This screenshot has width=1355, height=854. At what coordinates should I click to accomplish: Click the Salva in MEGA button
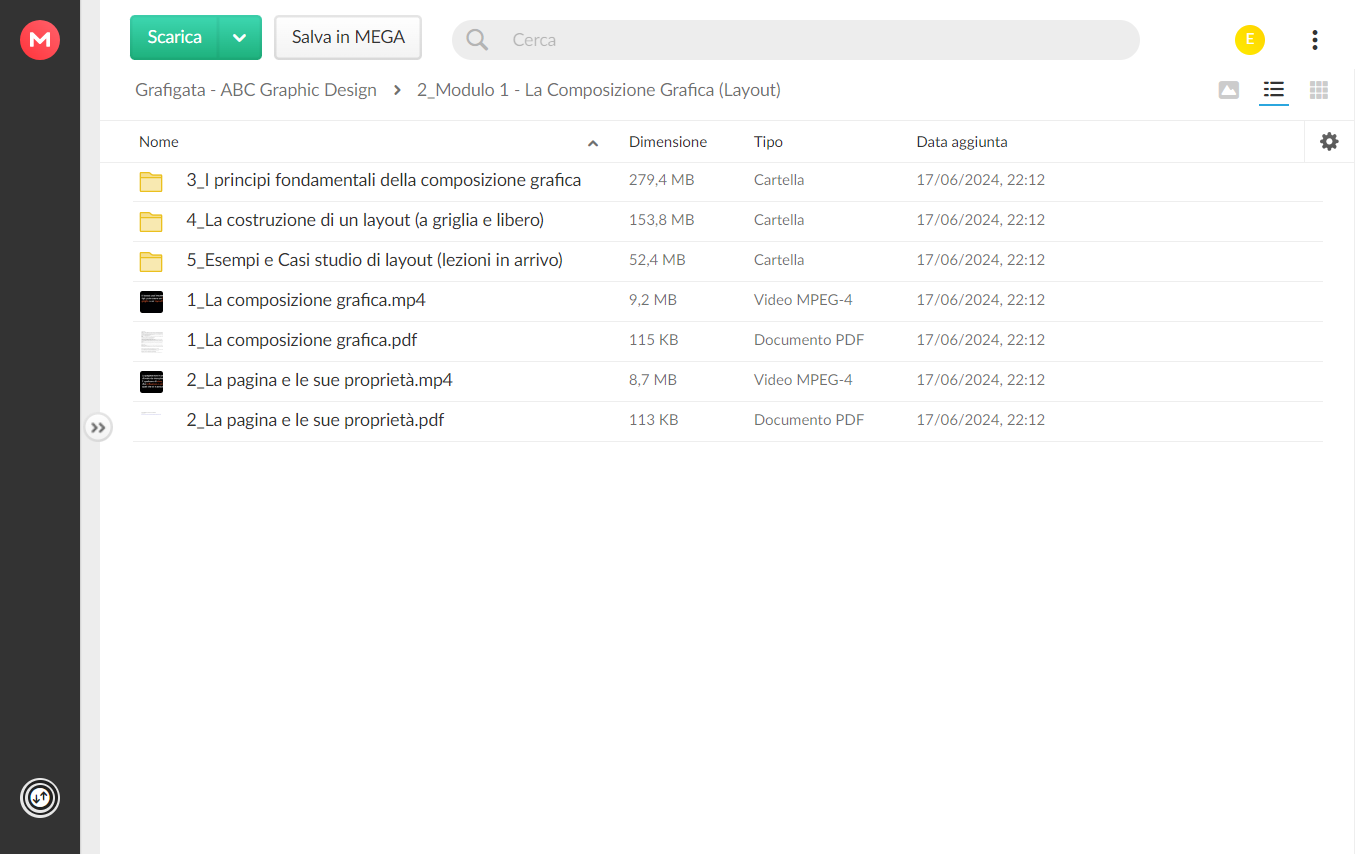[348, 38]
